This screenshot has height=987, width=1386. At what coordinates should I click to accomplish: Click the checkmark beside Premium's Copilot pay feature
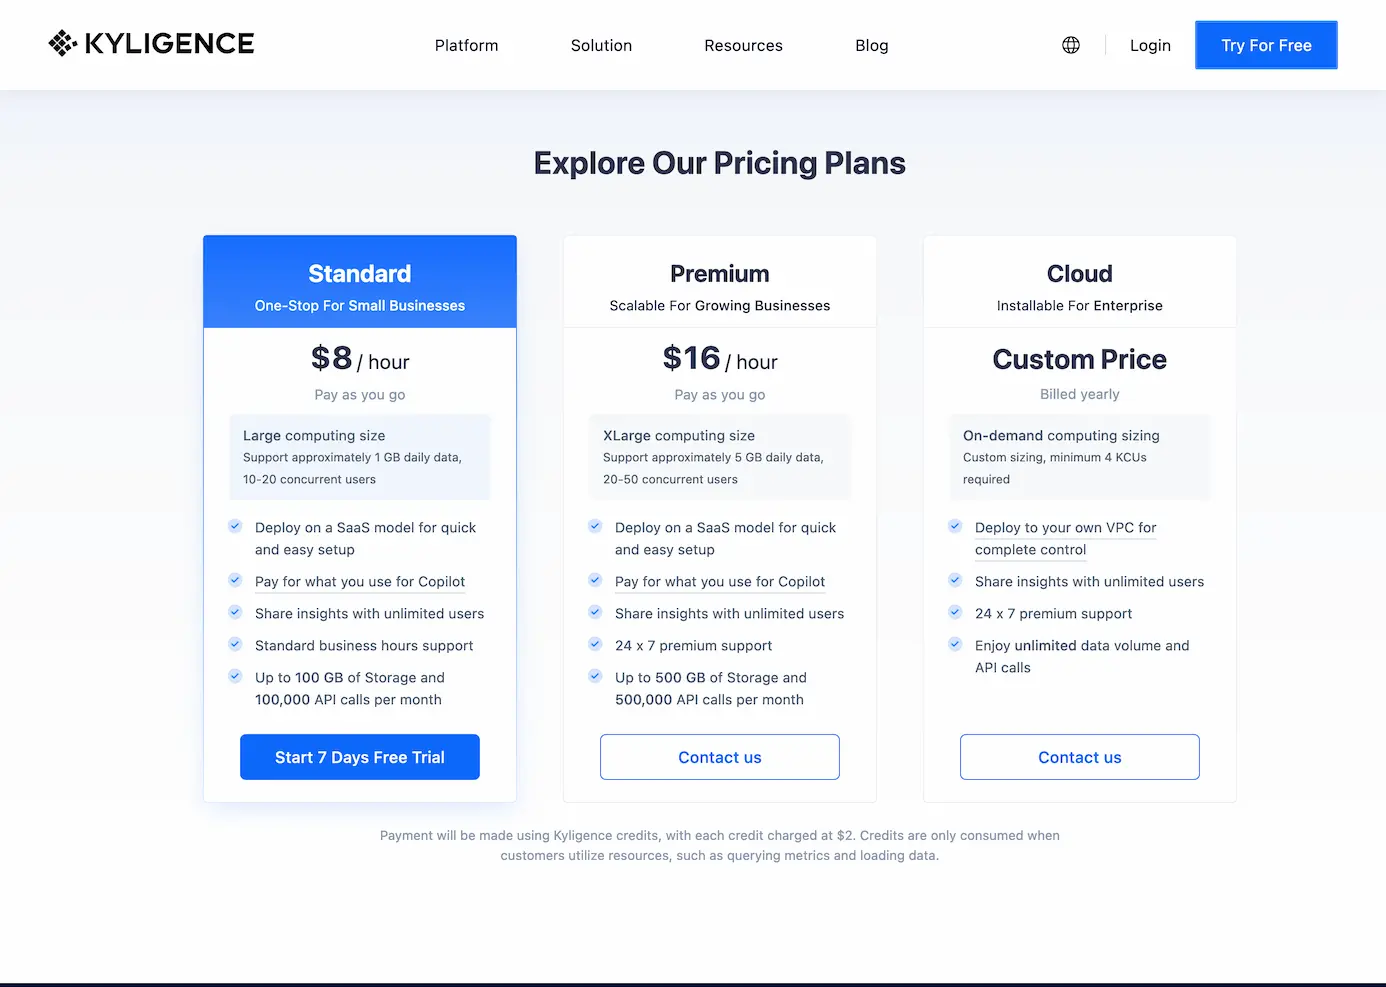click(595, 580)
